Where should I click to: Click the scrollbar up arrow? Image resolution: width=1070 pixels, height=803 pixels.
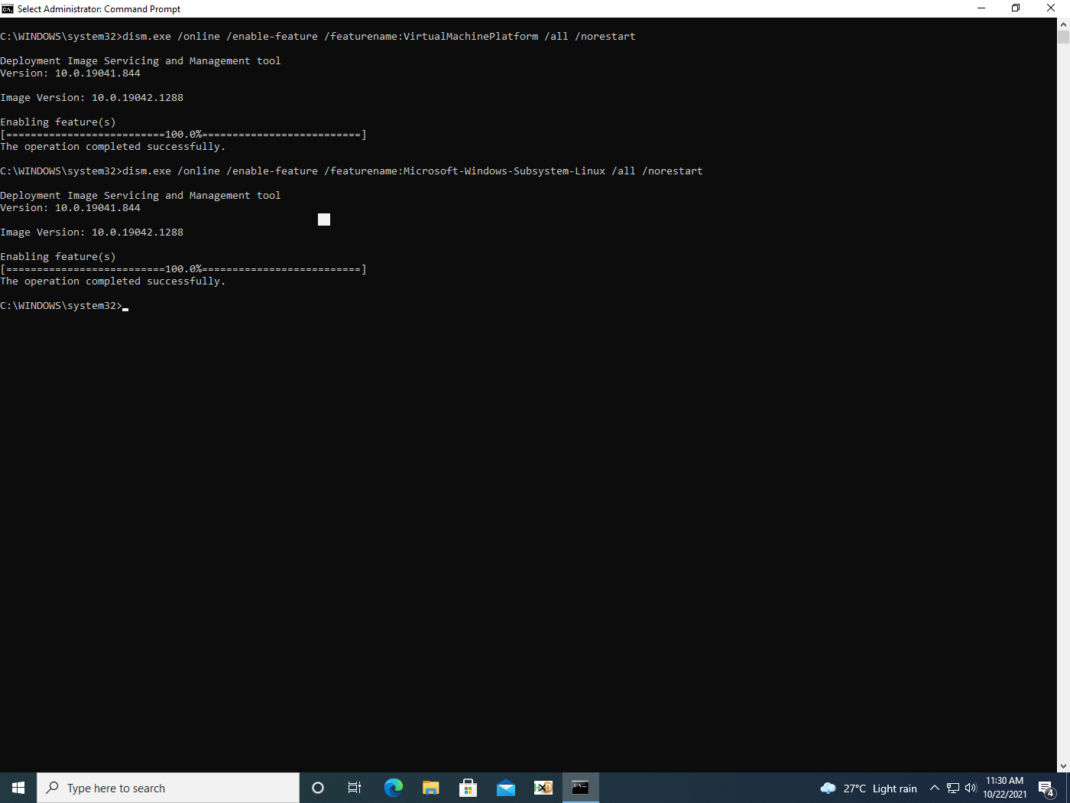[1063, 24]
